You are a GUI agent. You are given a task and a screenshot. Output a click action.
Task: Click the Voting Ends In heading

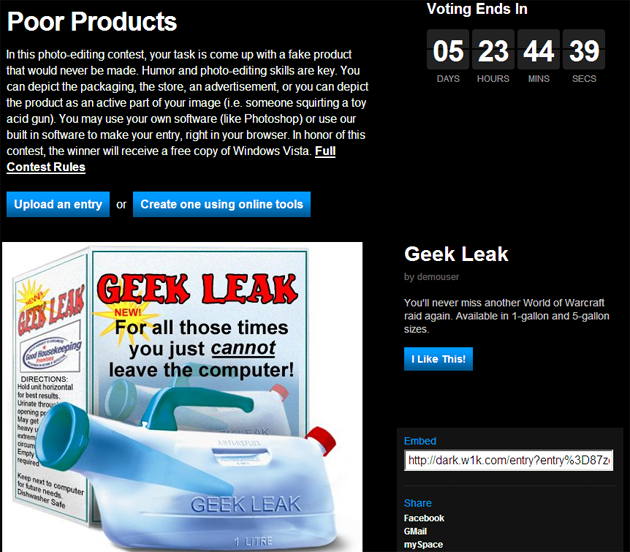click(x=477, y=9)
